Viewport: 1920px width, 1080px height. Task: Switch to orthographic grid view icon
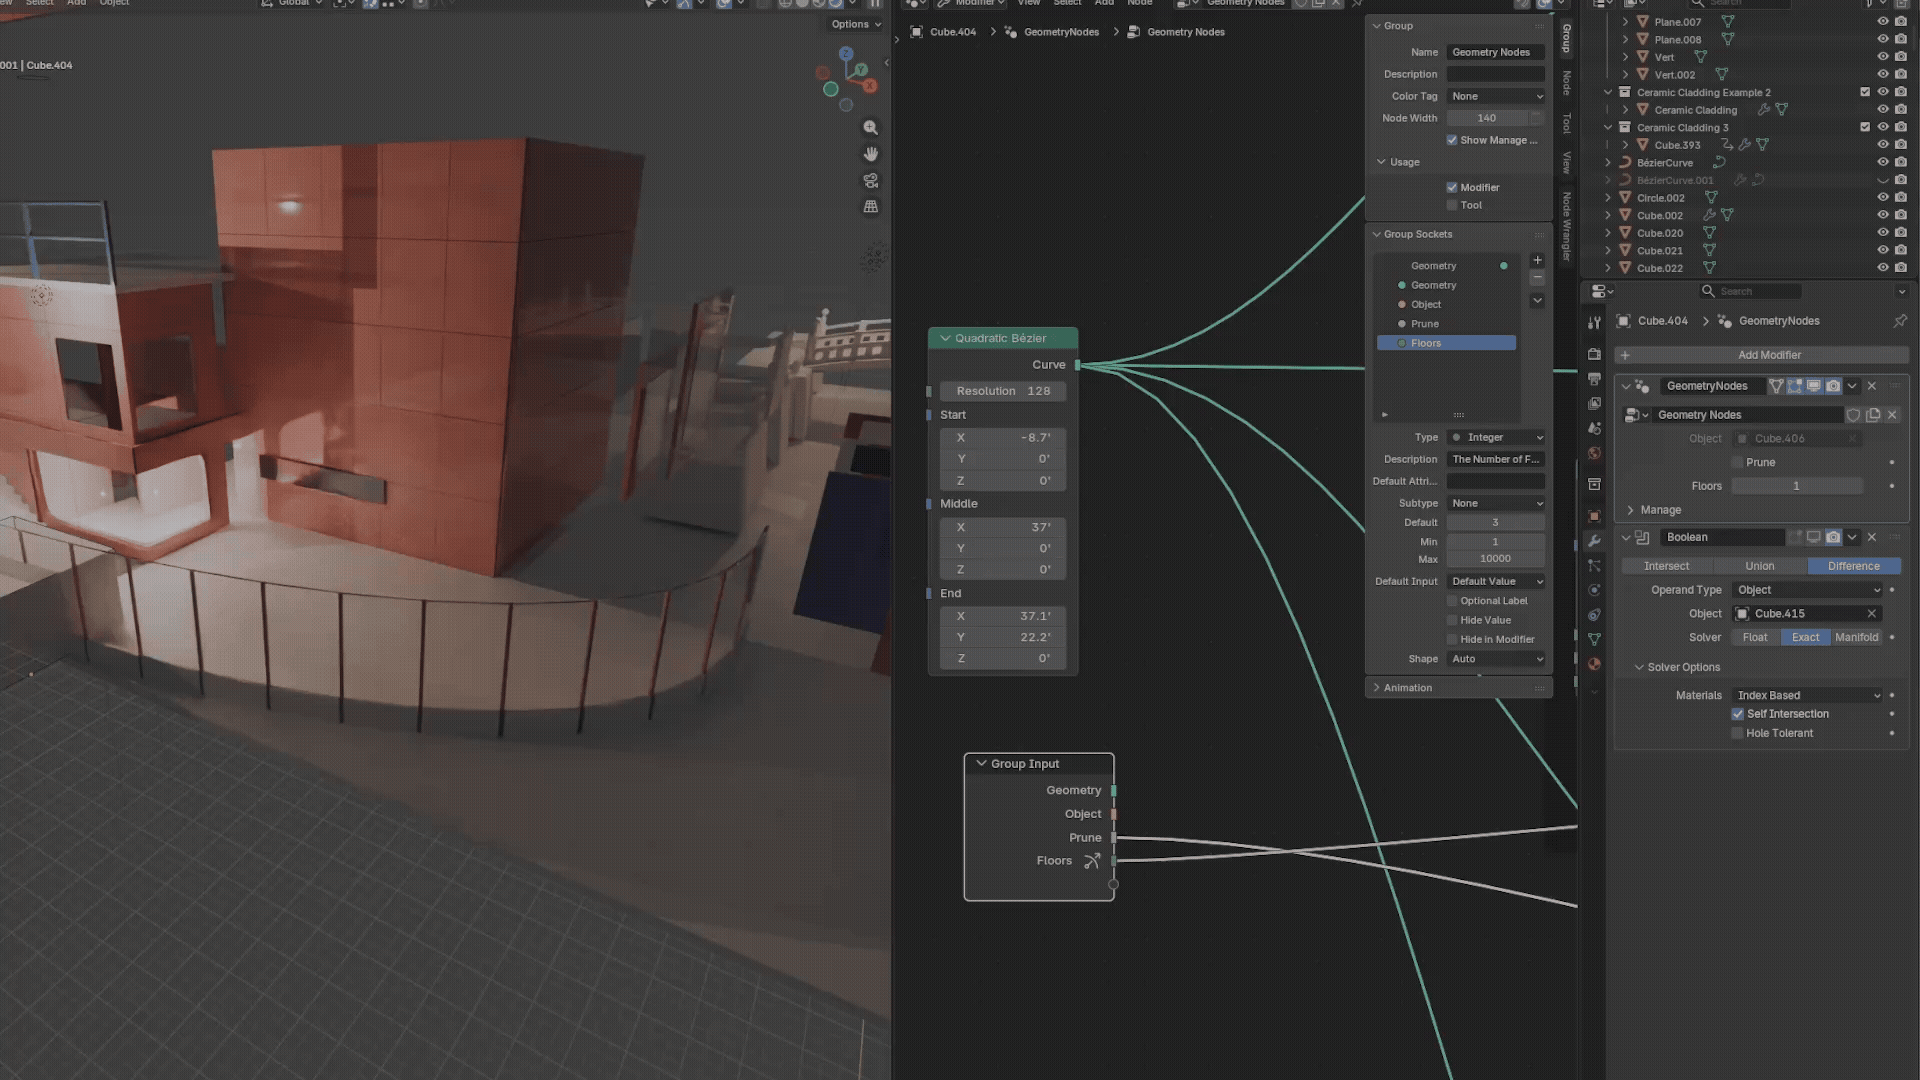[x=871, y=207]
